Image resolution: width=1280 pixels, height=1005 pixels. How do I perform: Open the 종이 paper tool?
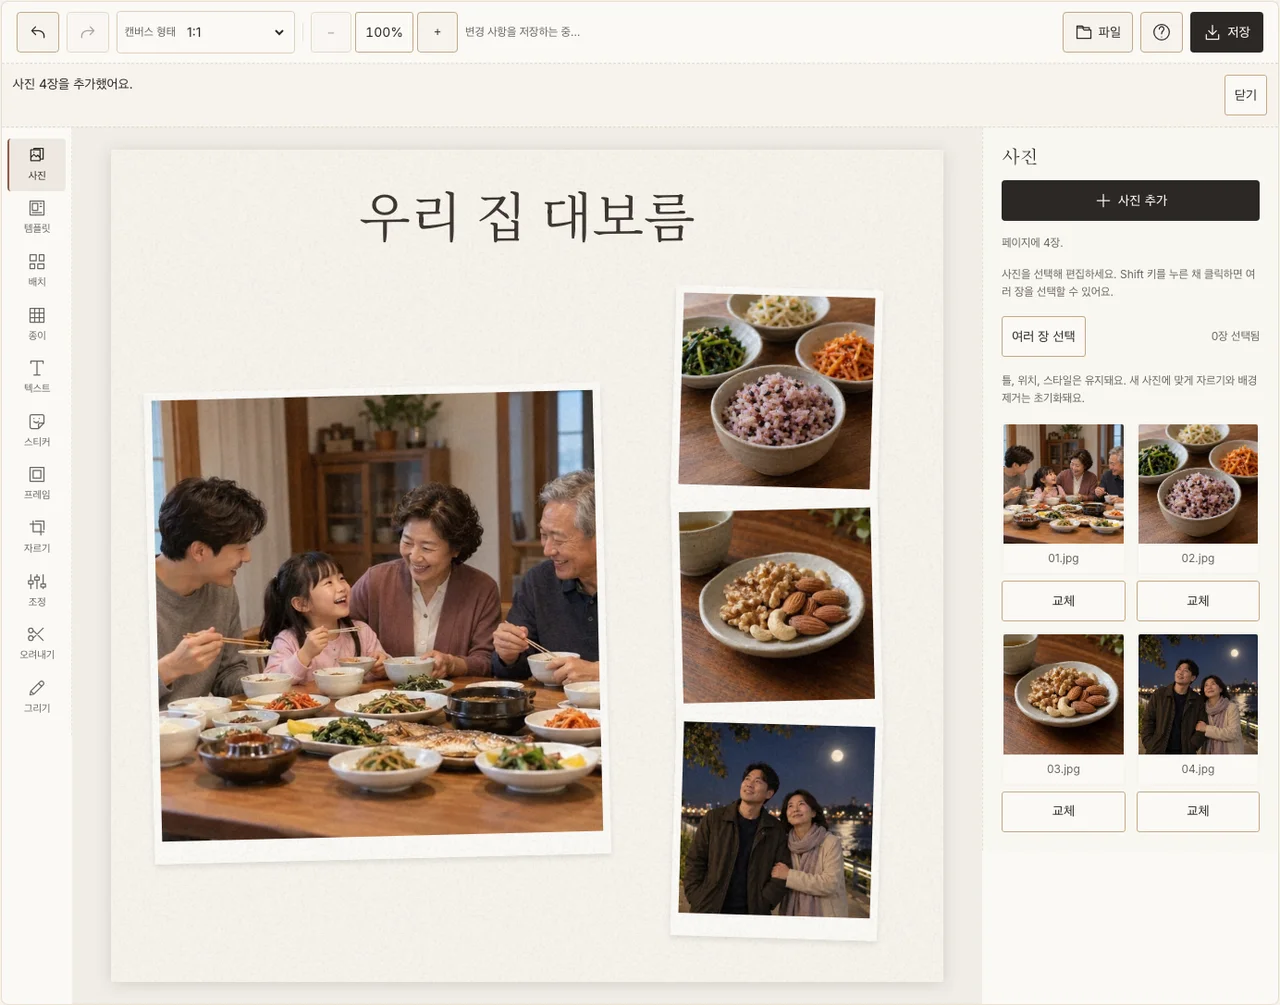point(37,324)
